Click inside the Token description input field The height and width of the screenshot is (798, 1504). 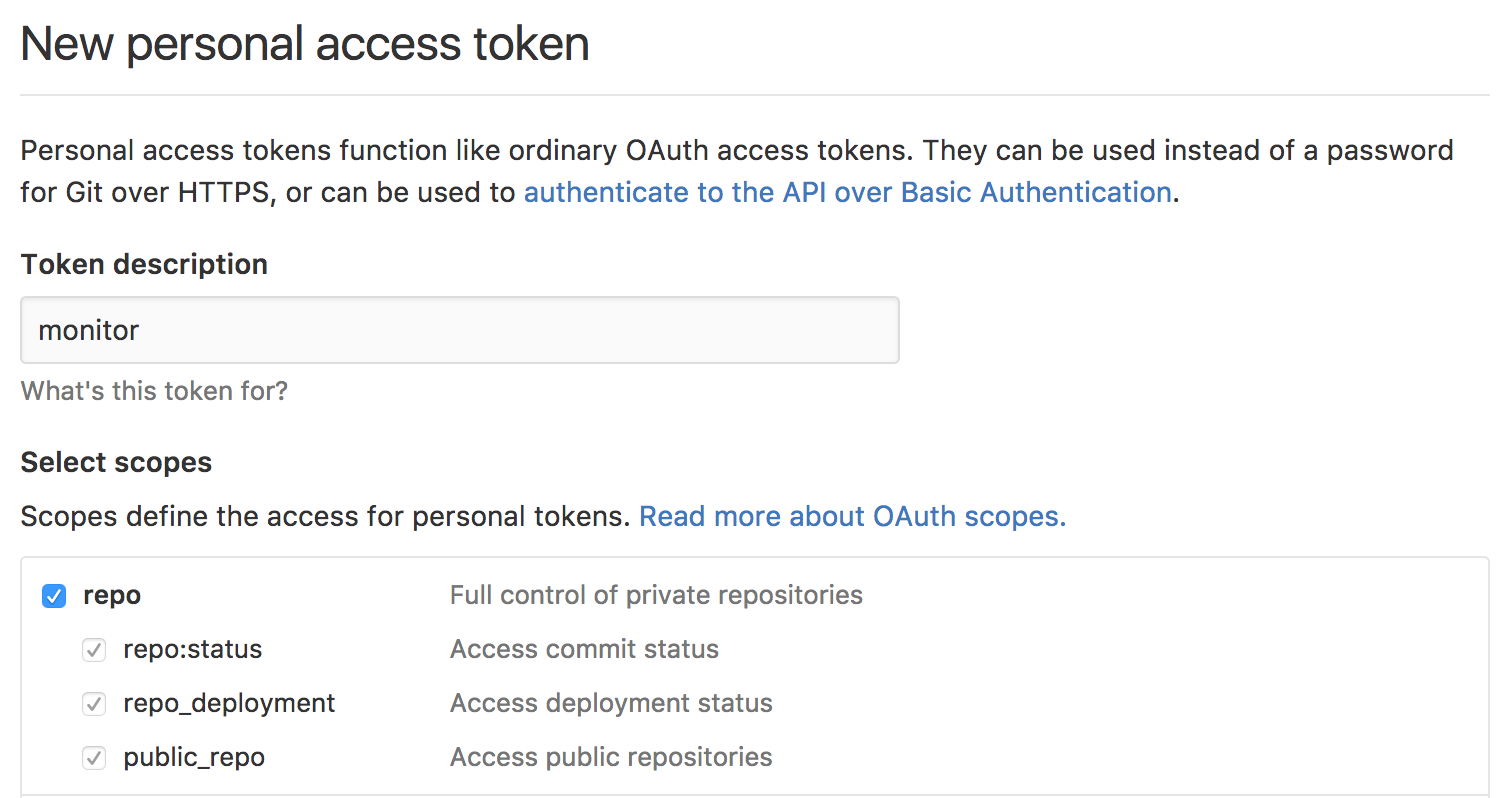coord(460,330)
